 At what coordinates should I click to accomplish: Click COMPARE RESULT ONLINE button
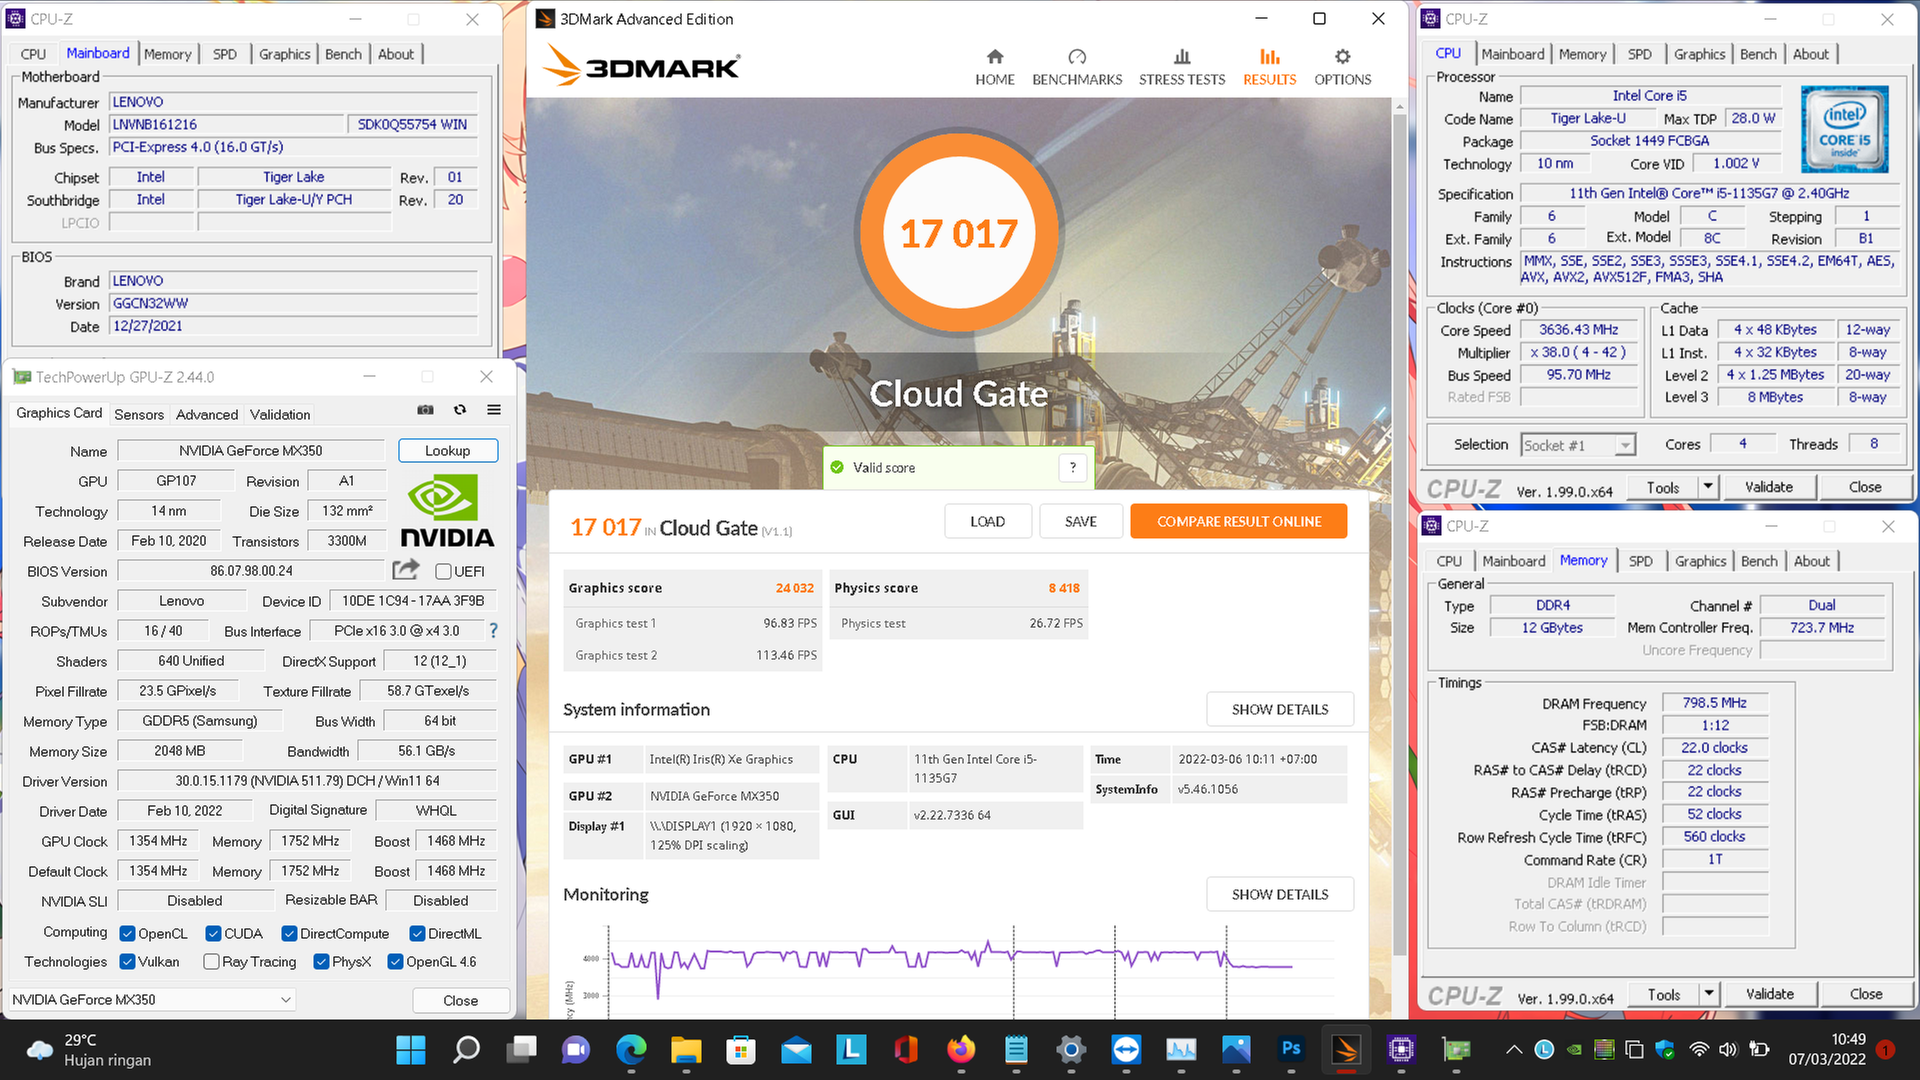[1239, 521]
